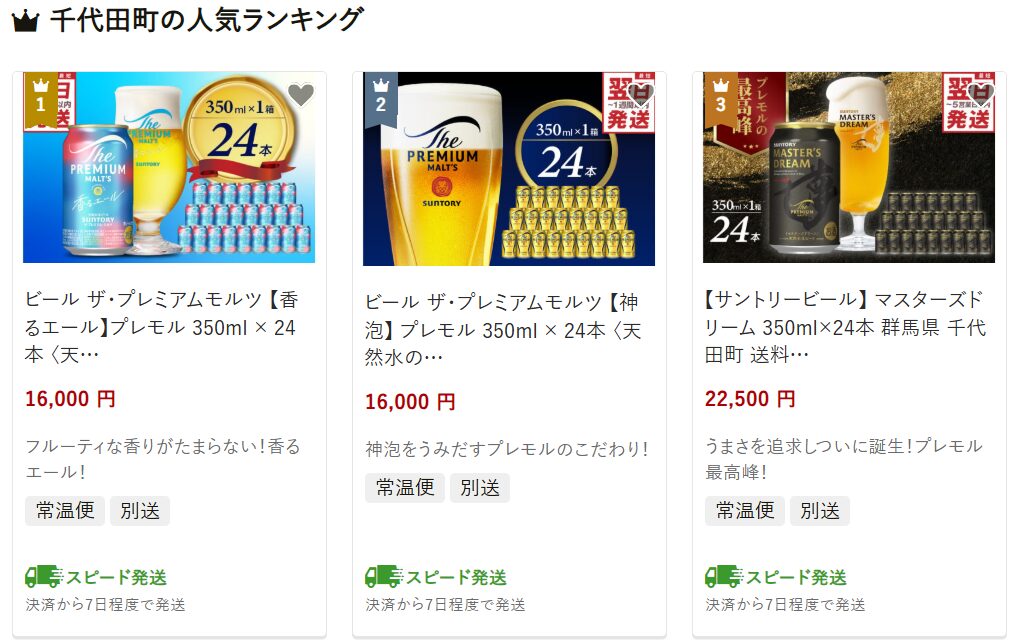Favorite the 香るエール product with heart icon
1024x644 pixels.
301,96
